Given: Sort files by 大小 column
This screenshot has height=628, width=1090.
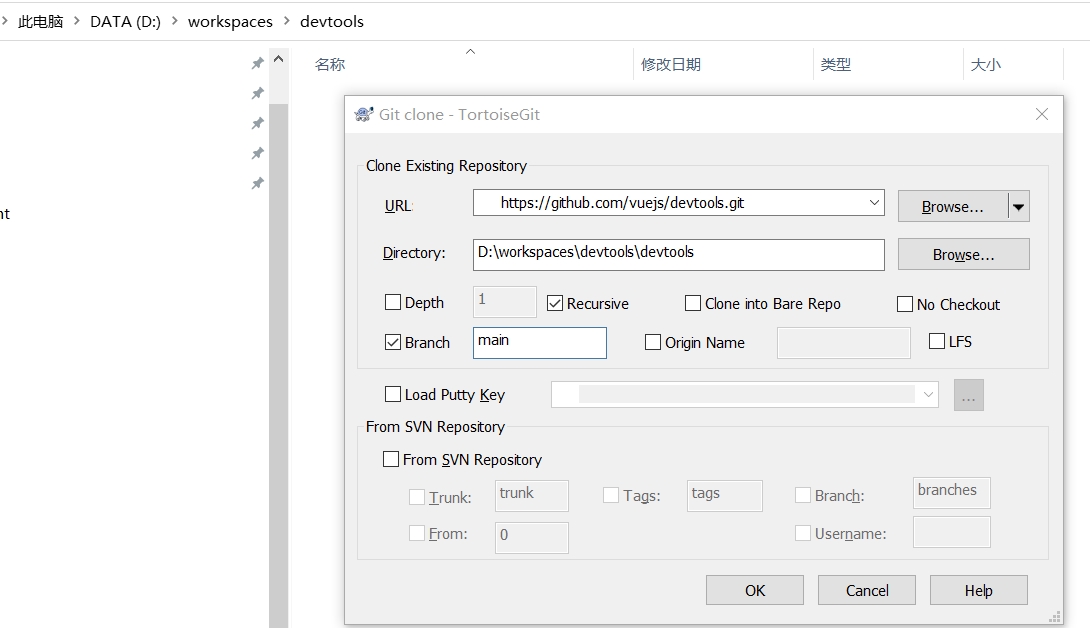Looking at the screenshot, I should (986, 65).
